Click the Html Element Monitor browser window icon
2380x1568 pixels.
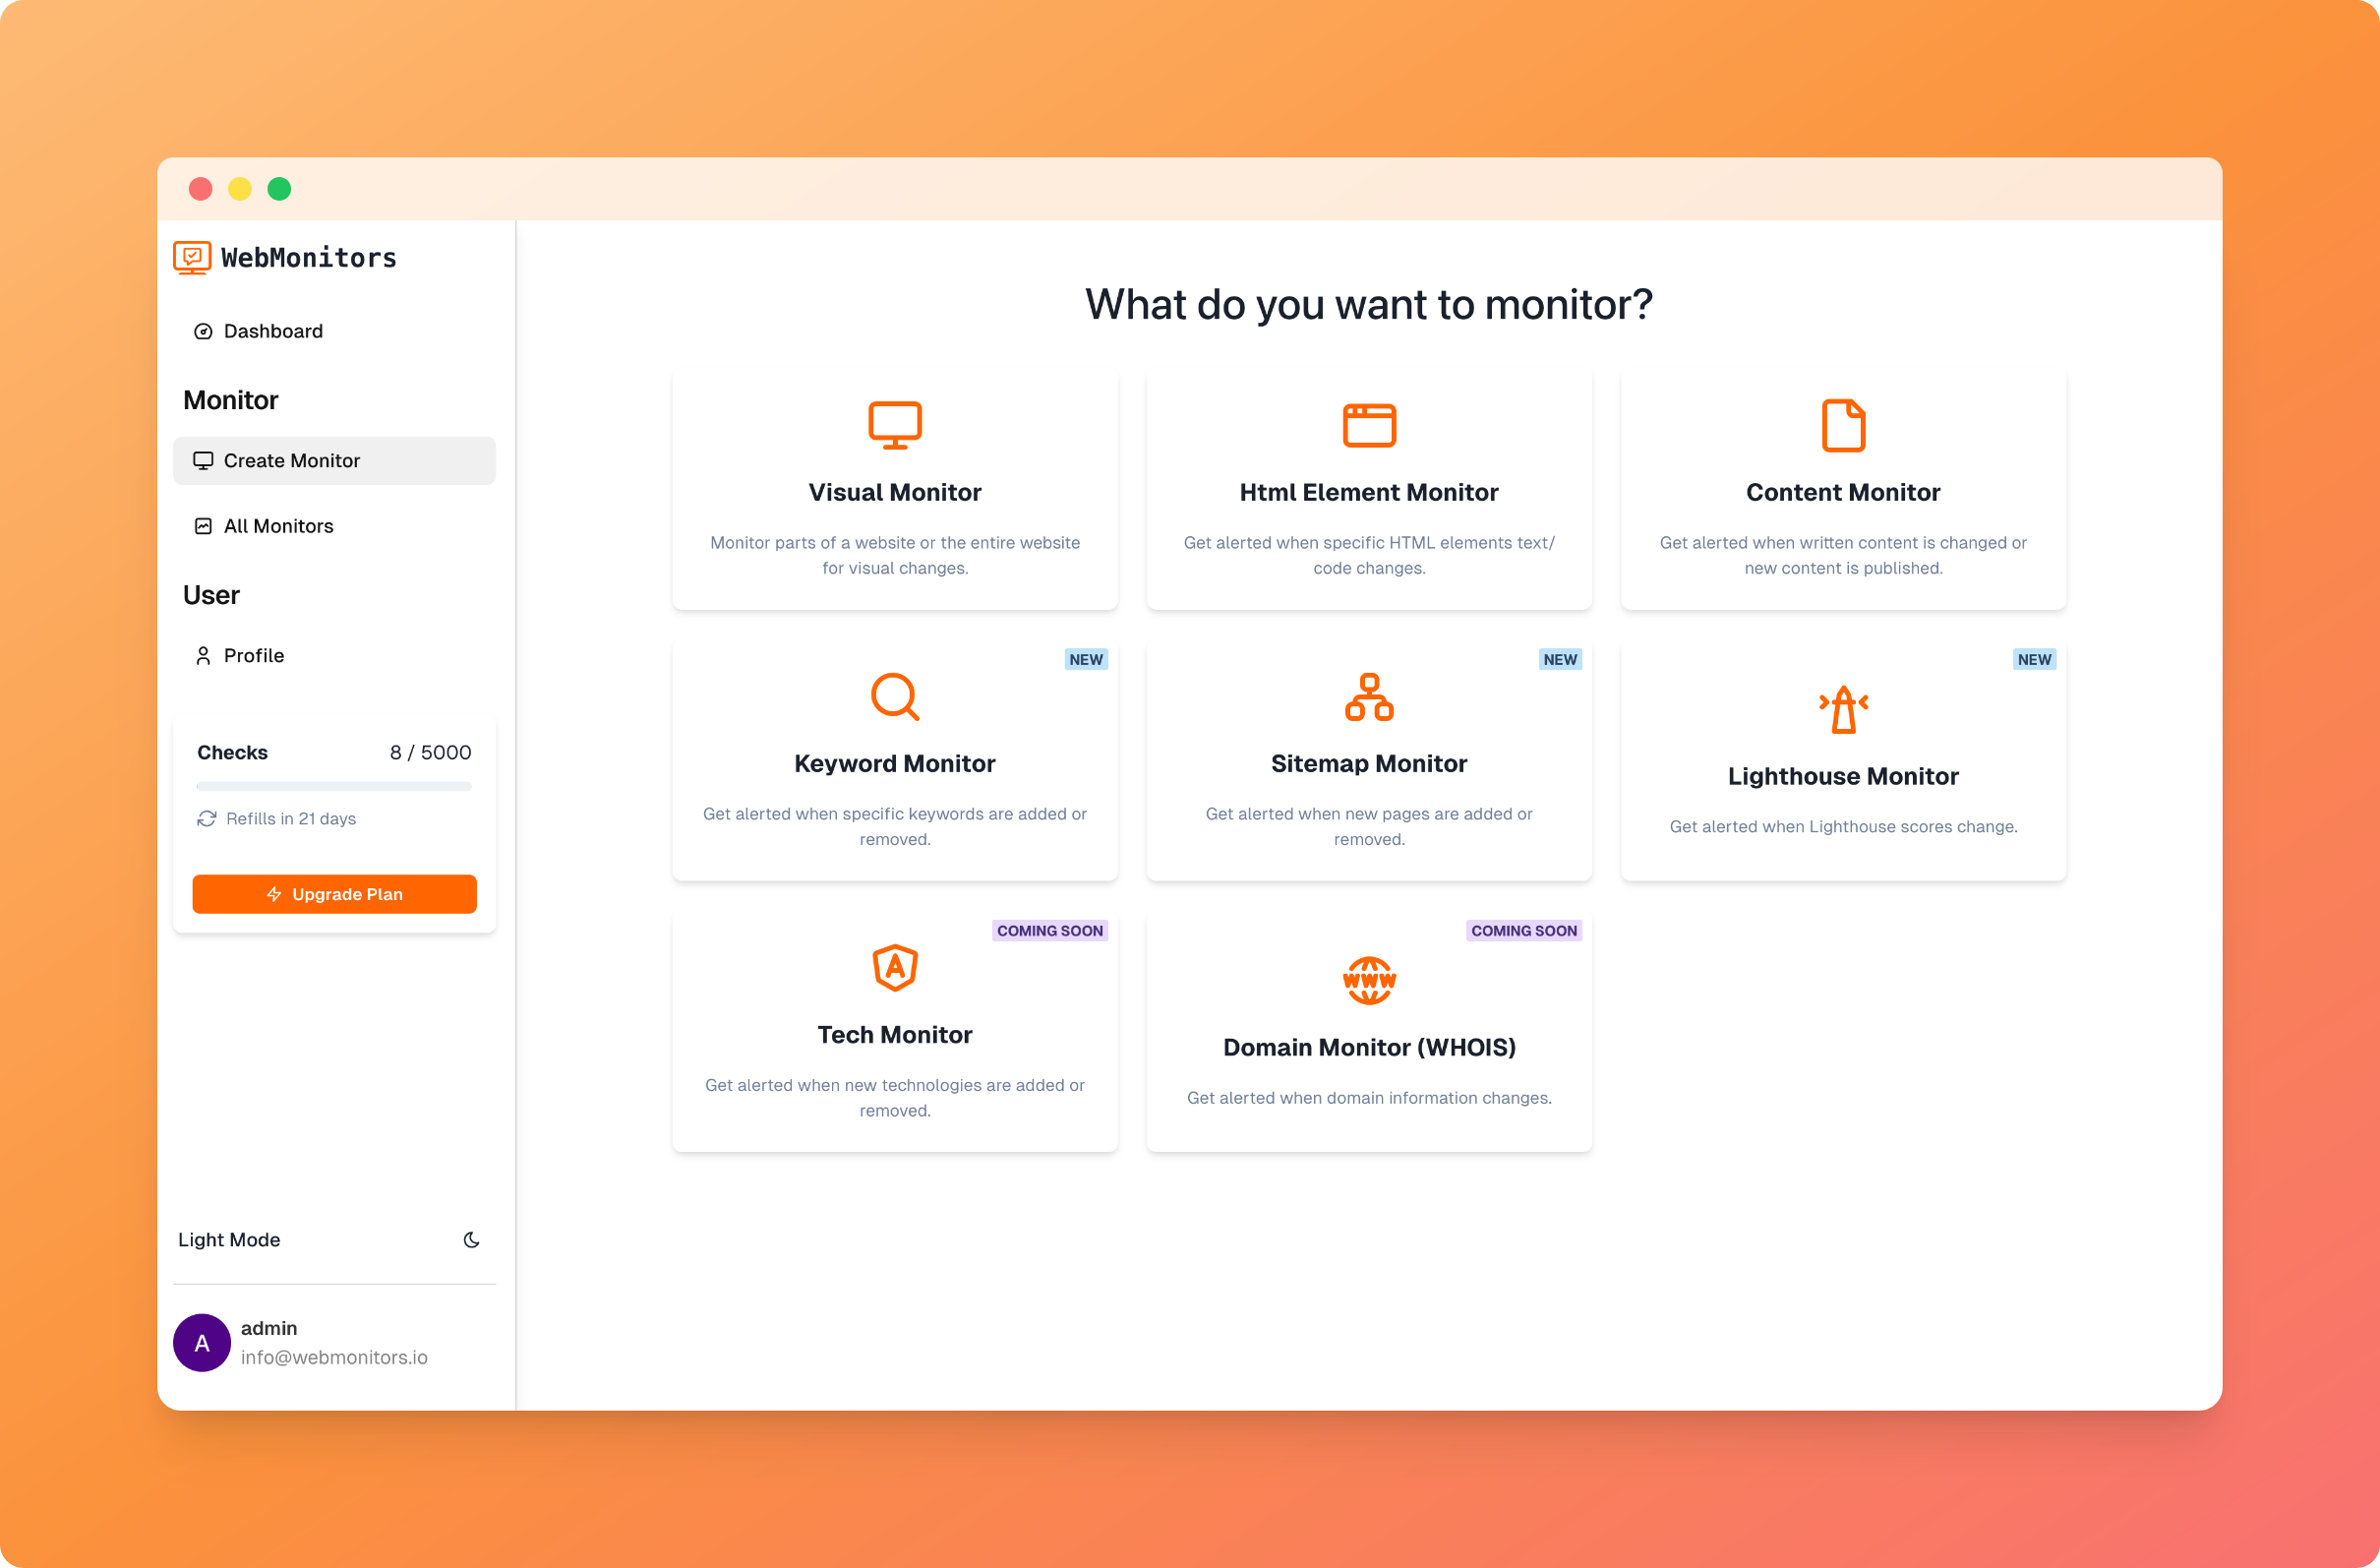[1369, 425]
